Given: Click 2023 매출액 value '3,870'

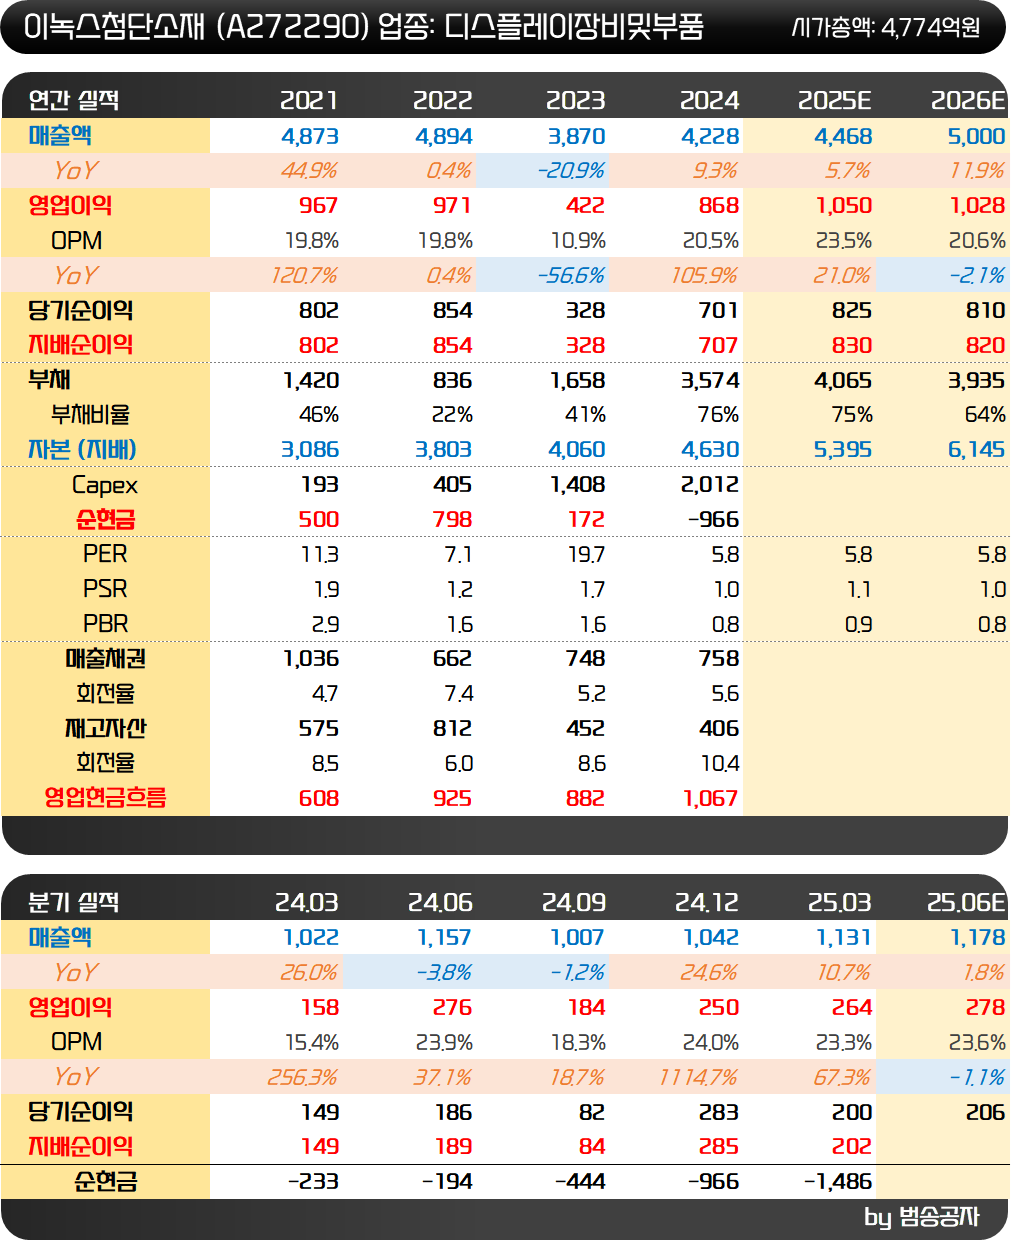Looking at the screenshot, I should [x=576, y=136].
